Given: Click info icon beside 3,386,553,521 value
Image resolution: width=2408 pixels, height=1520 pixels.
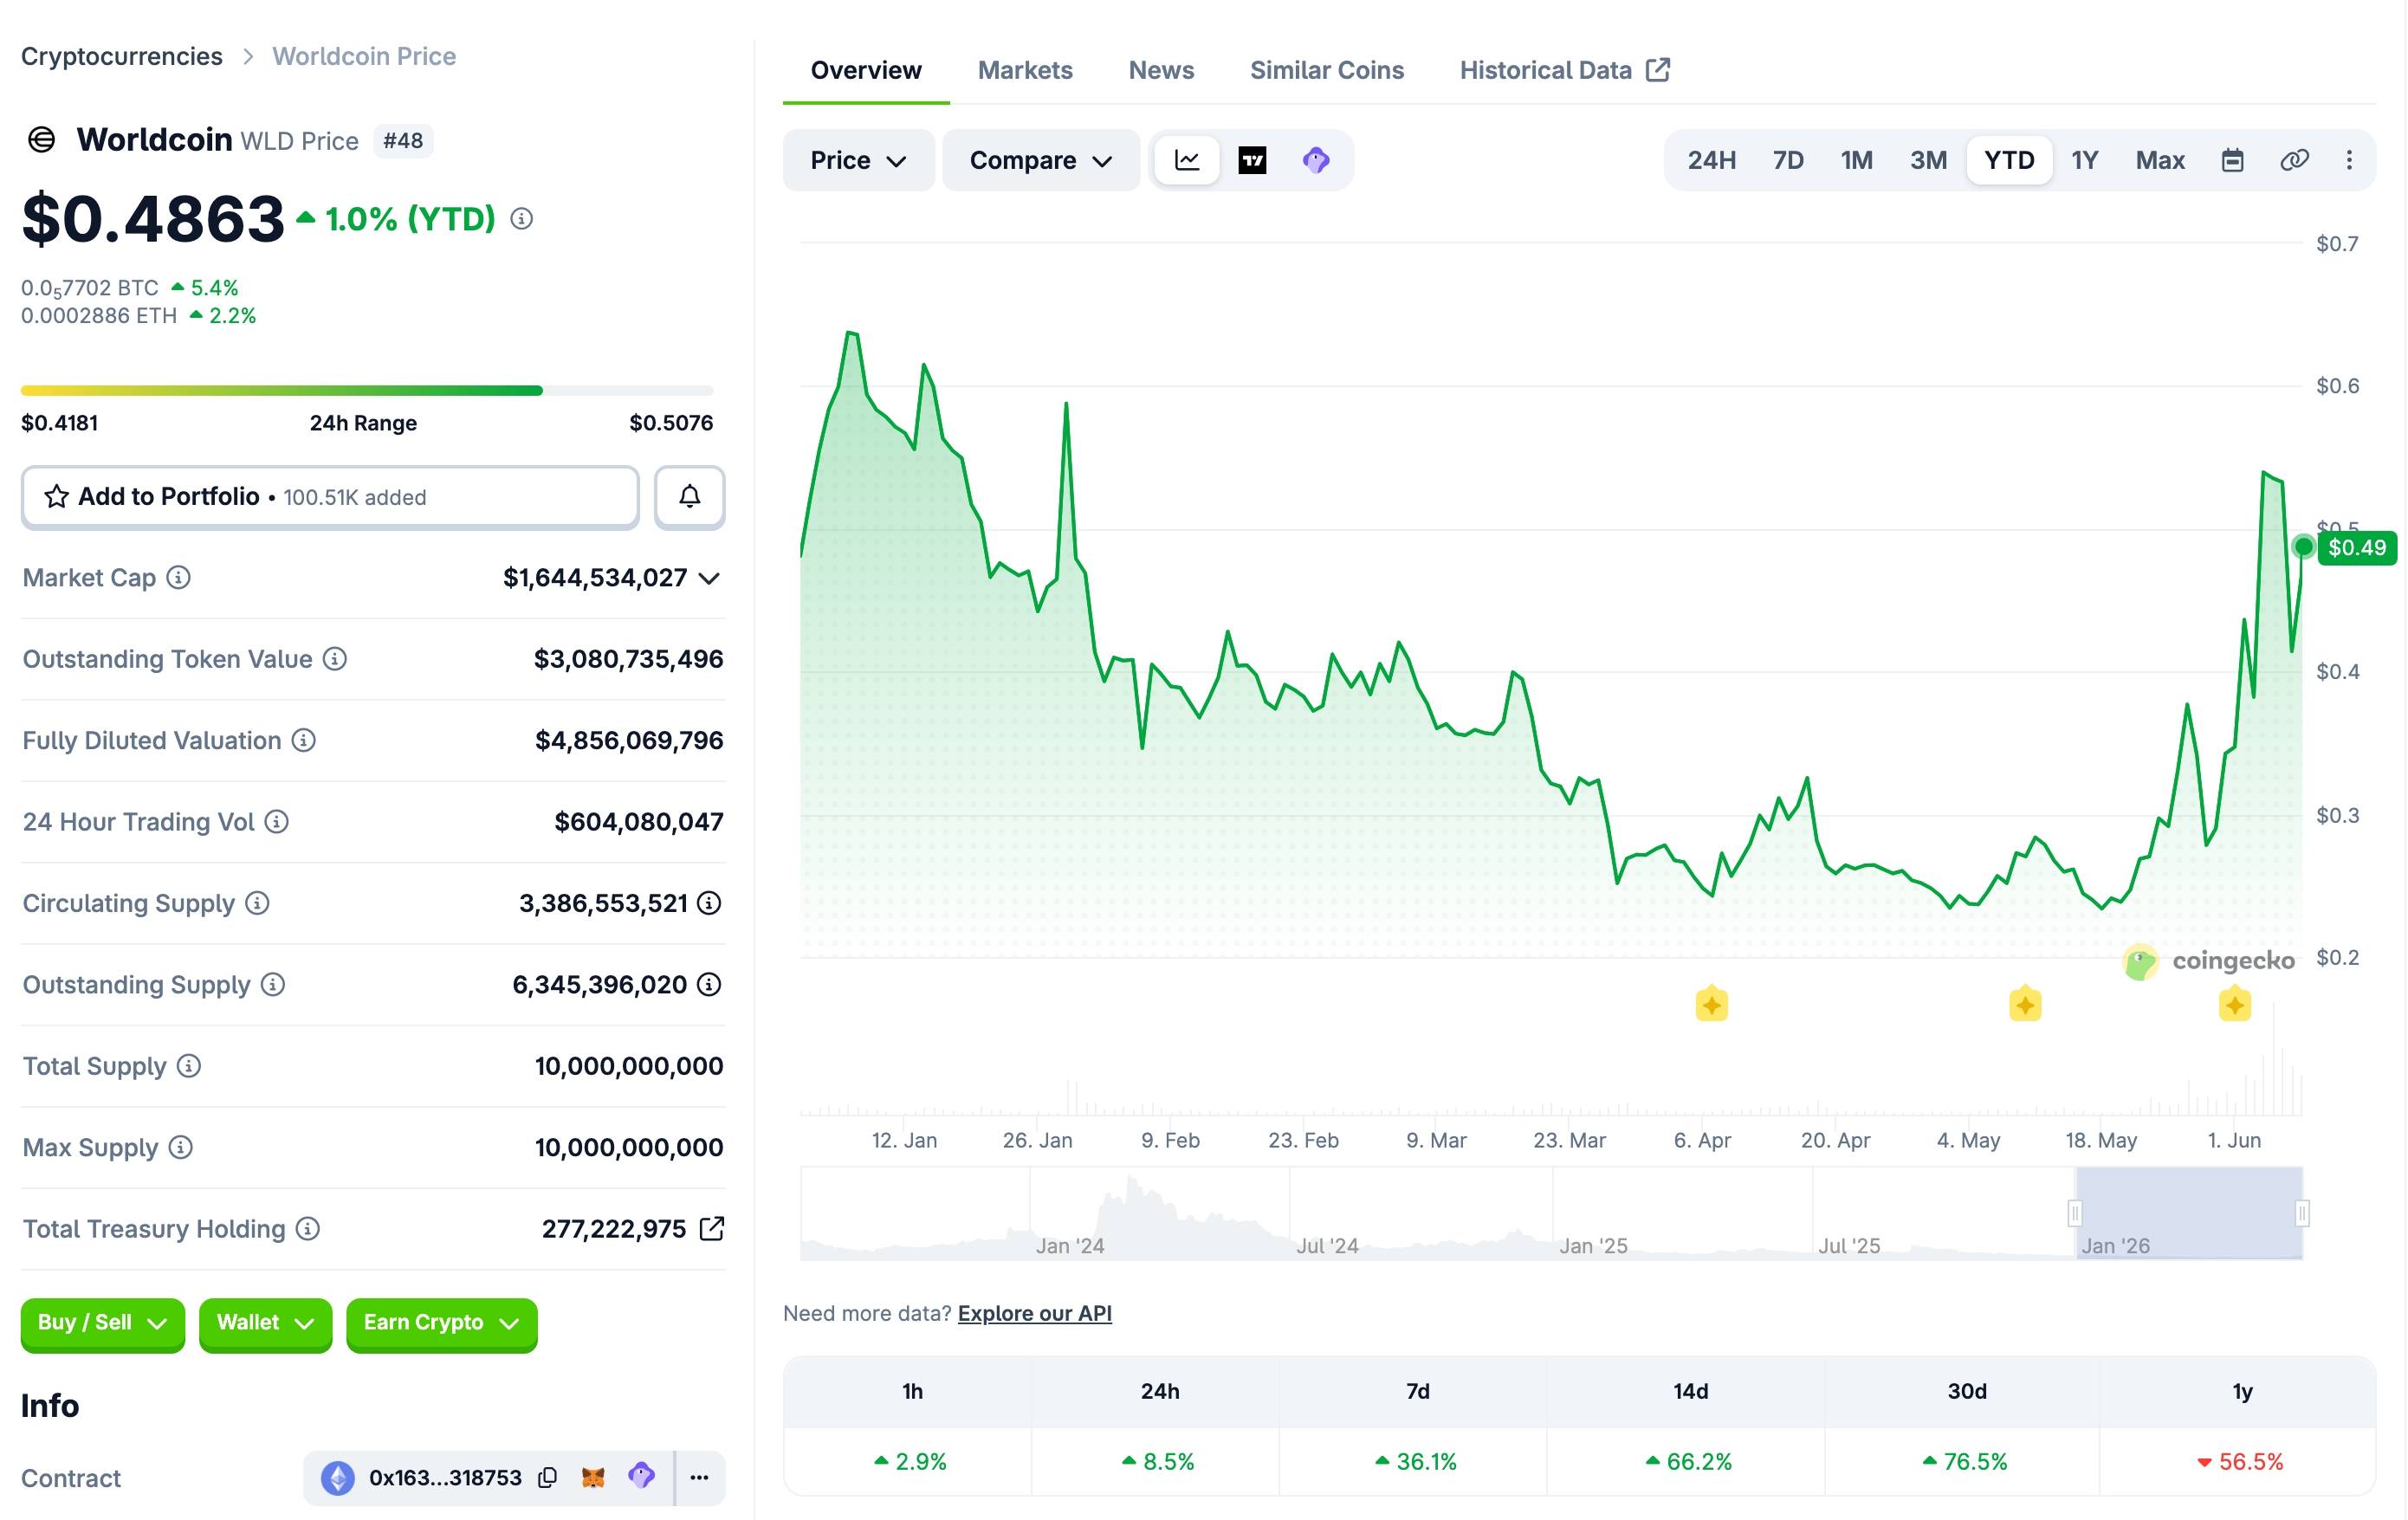Looking at the screenshot, I should pyautogui.click(x=709, y=903).
